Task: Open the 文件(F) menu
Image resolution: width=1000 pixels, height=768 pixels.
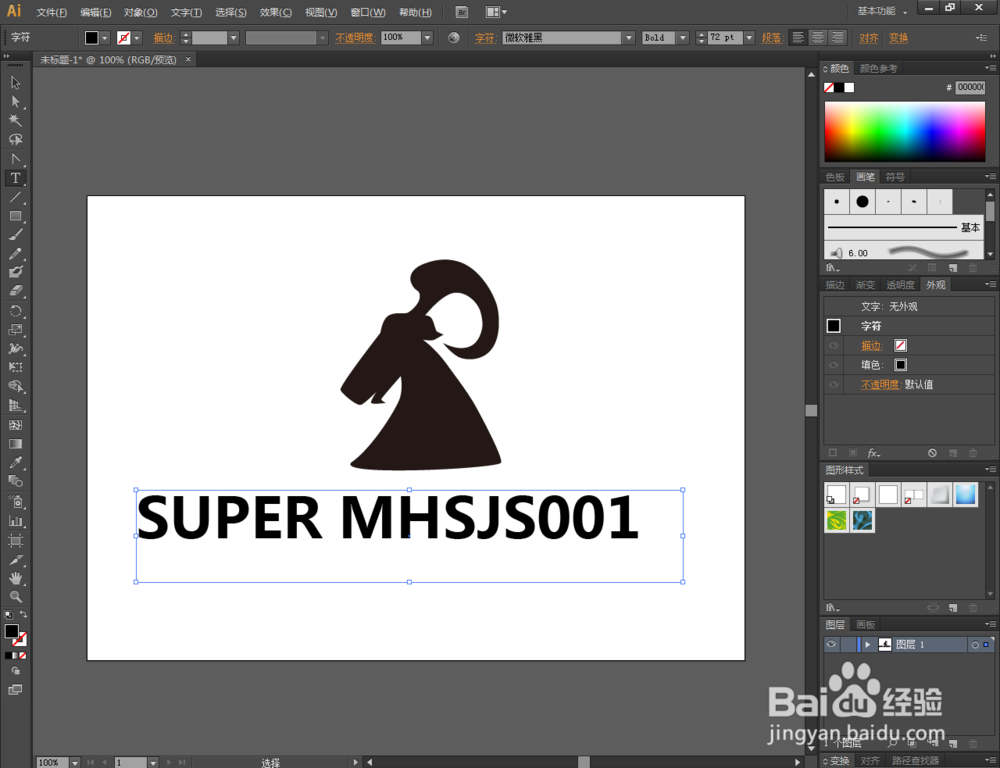Action: click(x=52, y=12)
